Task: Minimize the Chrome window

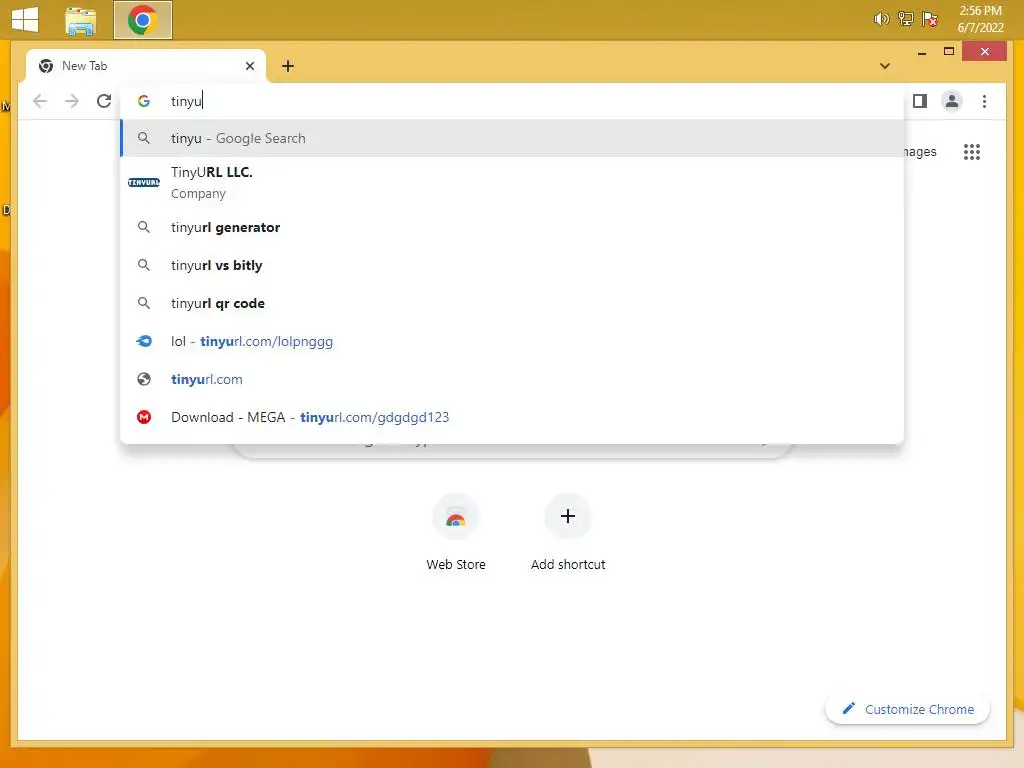Action: tap(921, 52)
